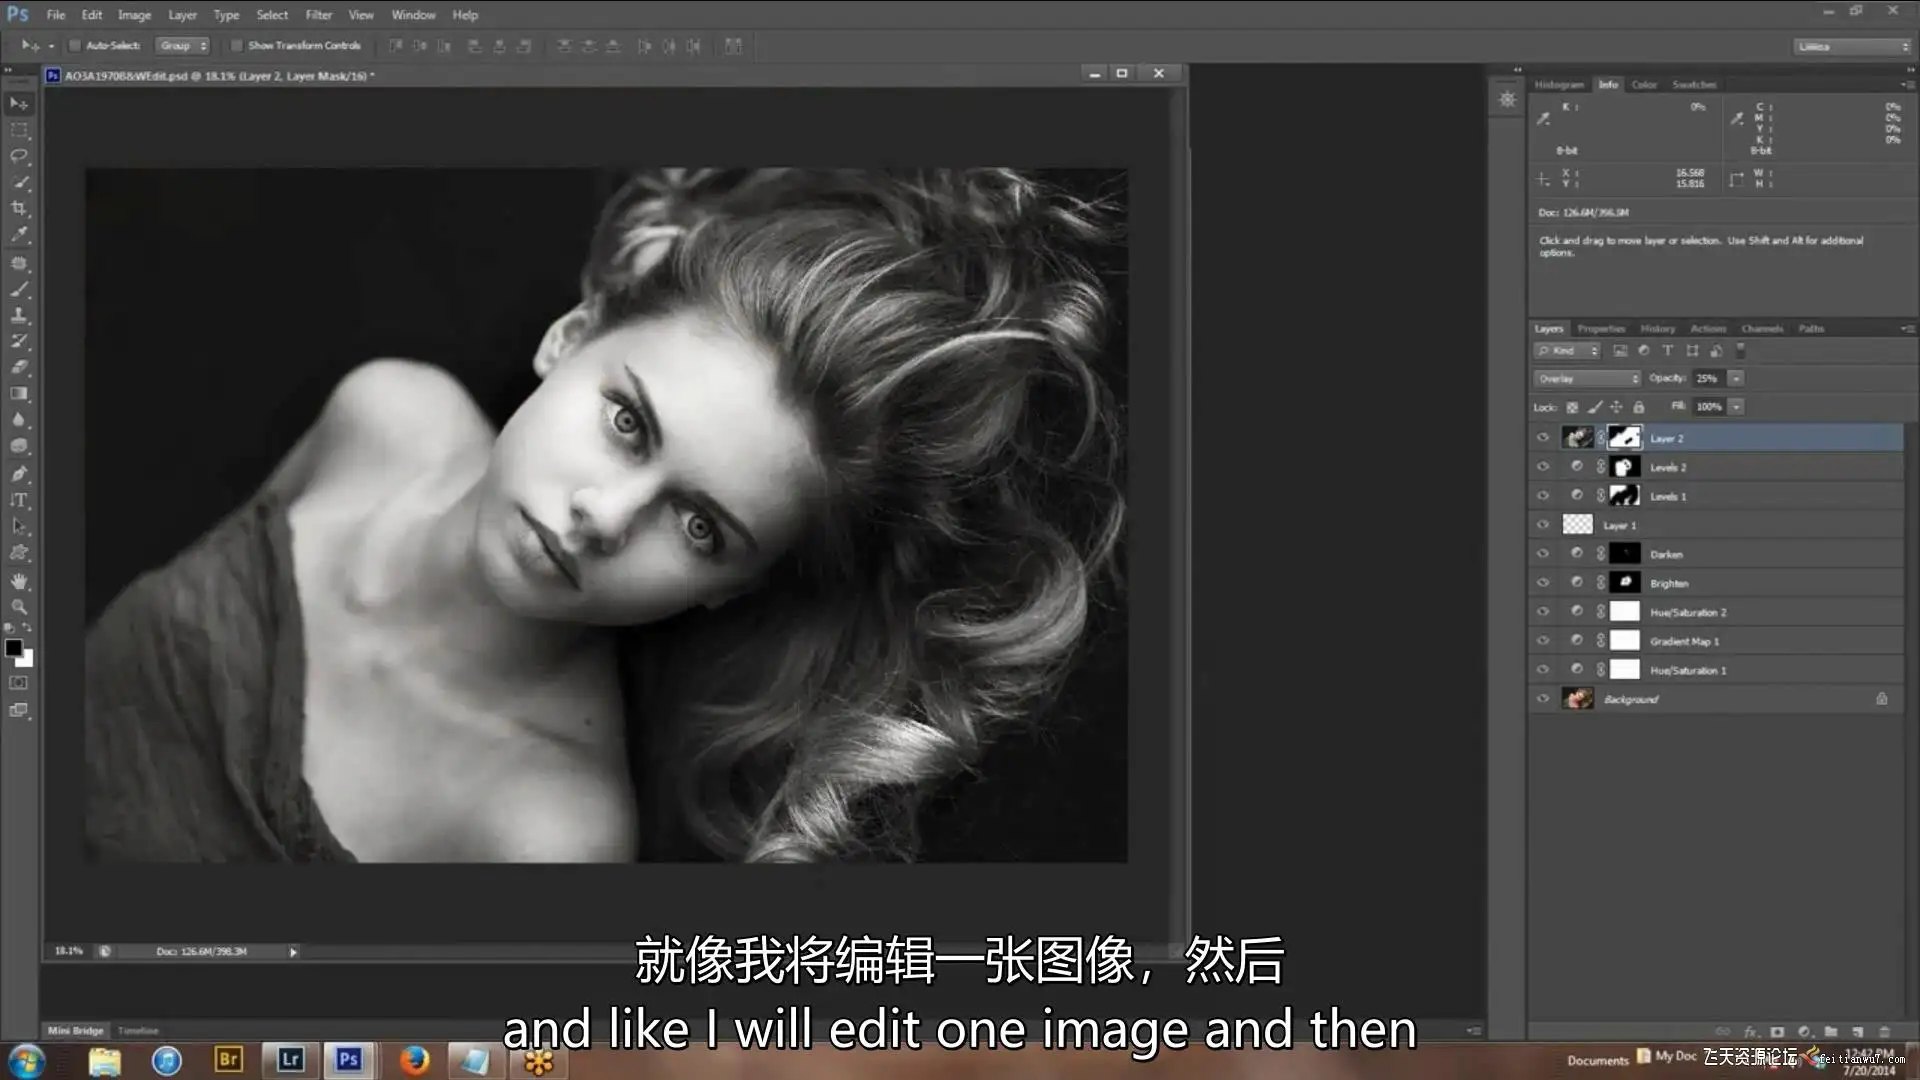Open the layer filter Kind dropdown

click(1568, 351)
